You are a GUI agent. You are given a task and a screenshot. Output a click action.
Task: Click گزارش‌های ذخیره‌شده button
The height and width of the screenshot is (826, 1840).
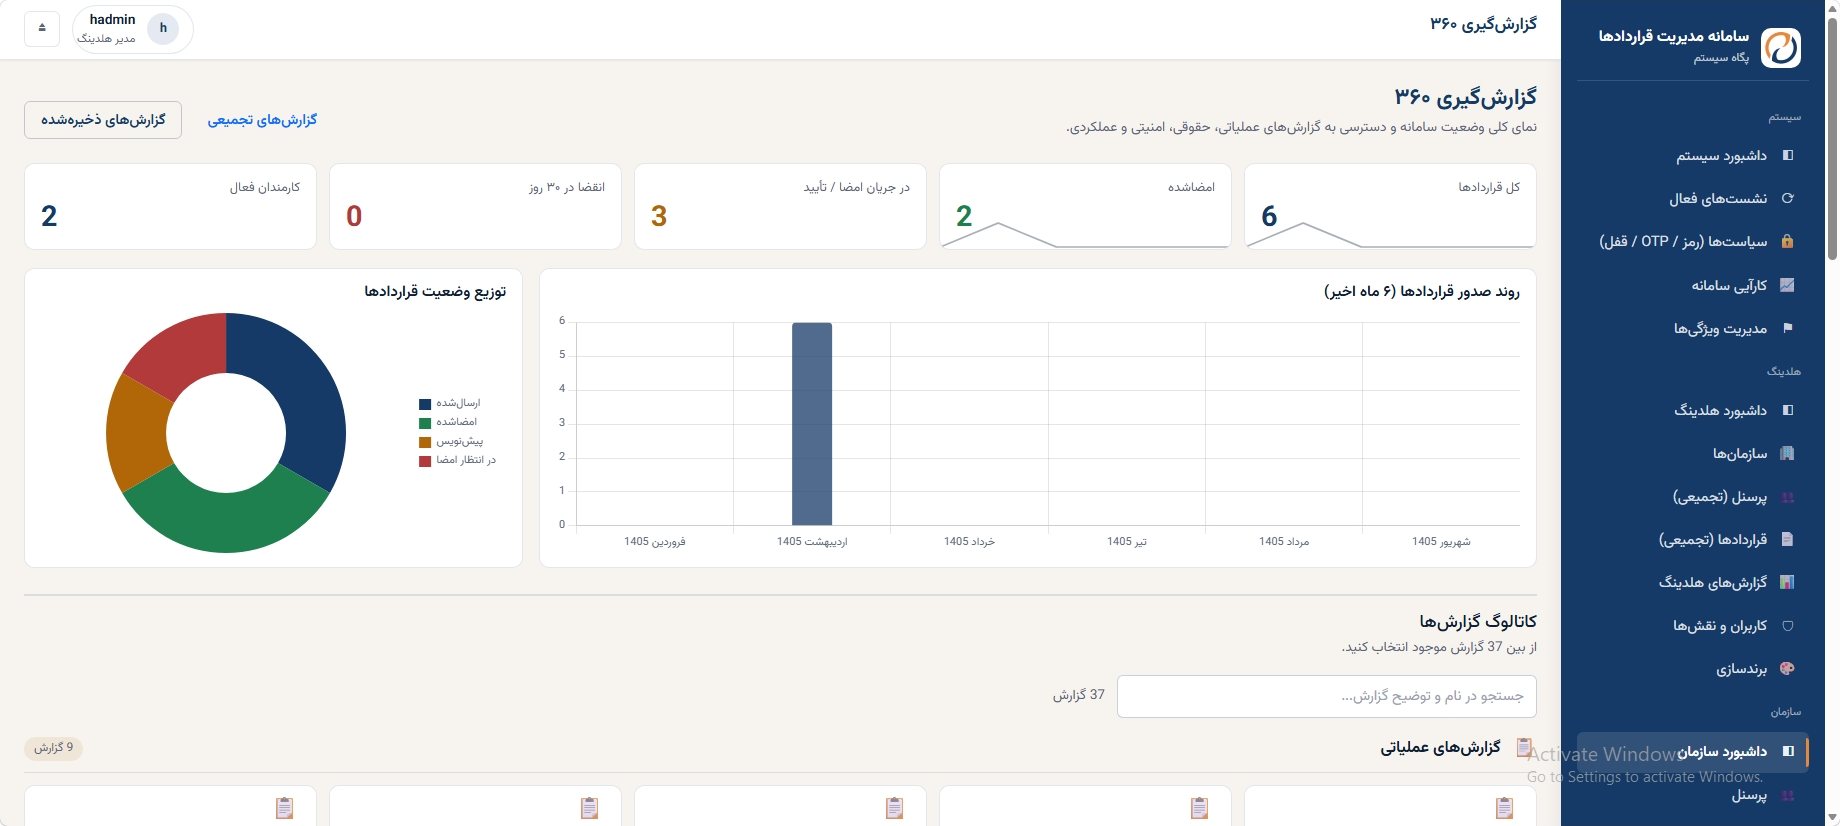pos(103,120)
